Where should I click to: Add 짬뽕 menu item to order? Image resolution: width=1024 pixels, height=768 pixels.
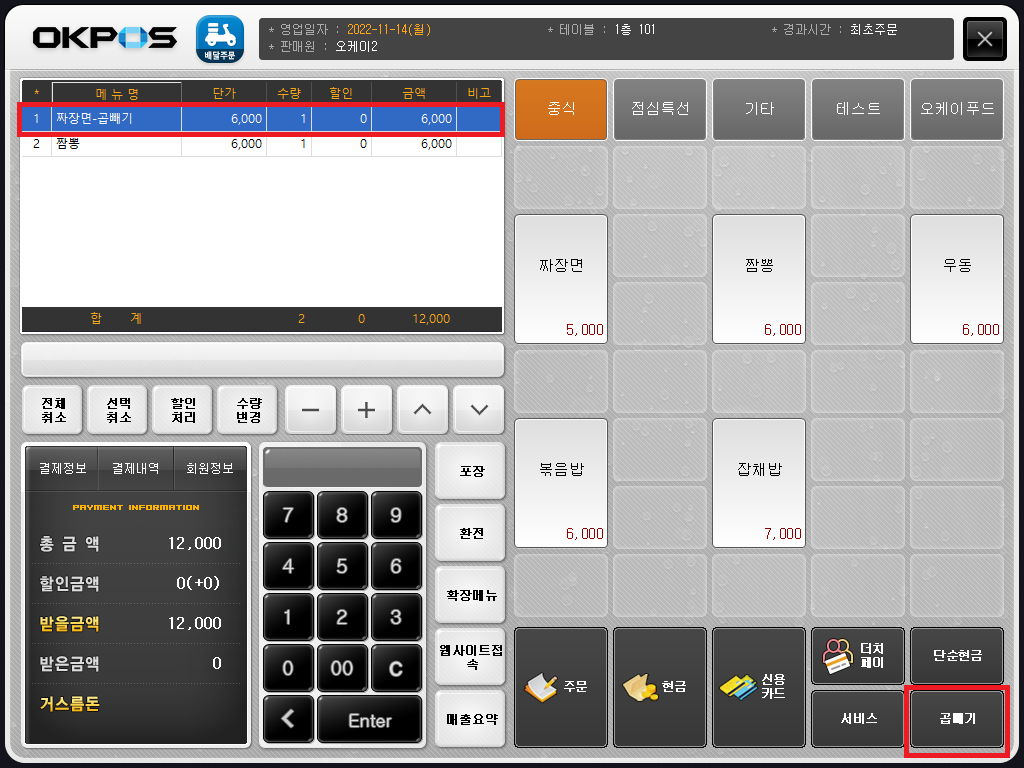click(759, 277)
